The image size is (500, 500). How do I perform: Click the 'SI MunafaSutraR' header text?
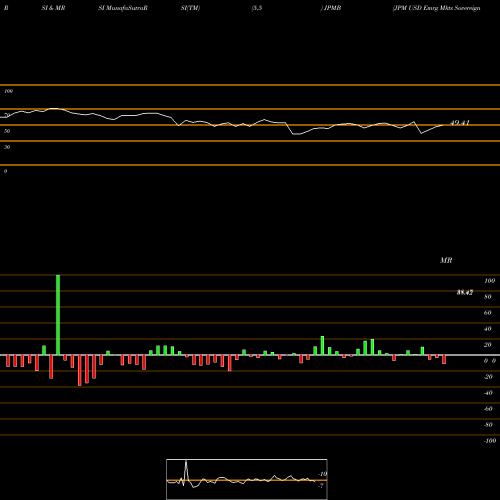point(123,8)
